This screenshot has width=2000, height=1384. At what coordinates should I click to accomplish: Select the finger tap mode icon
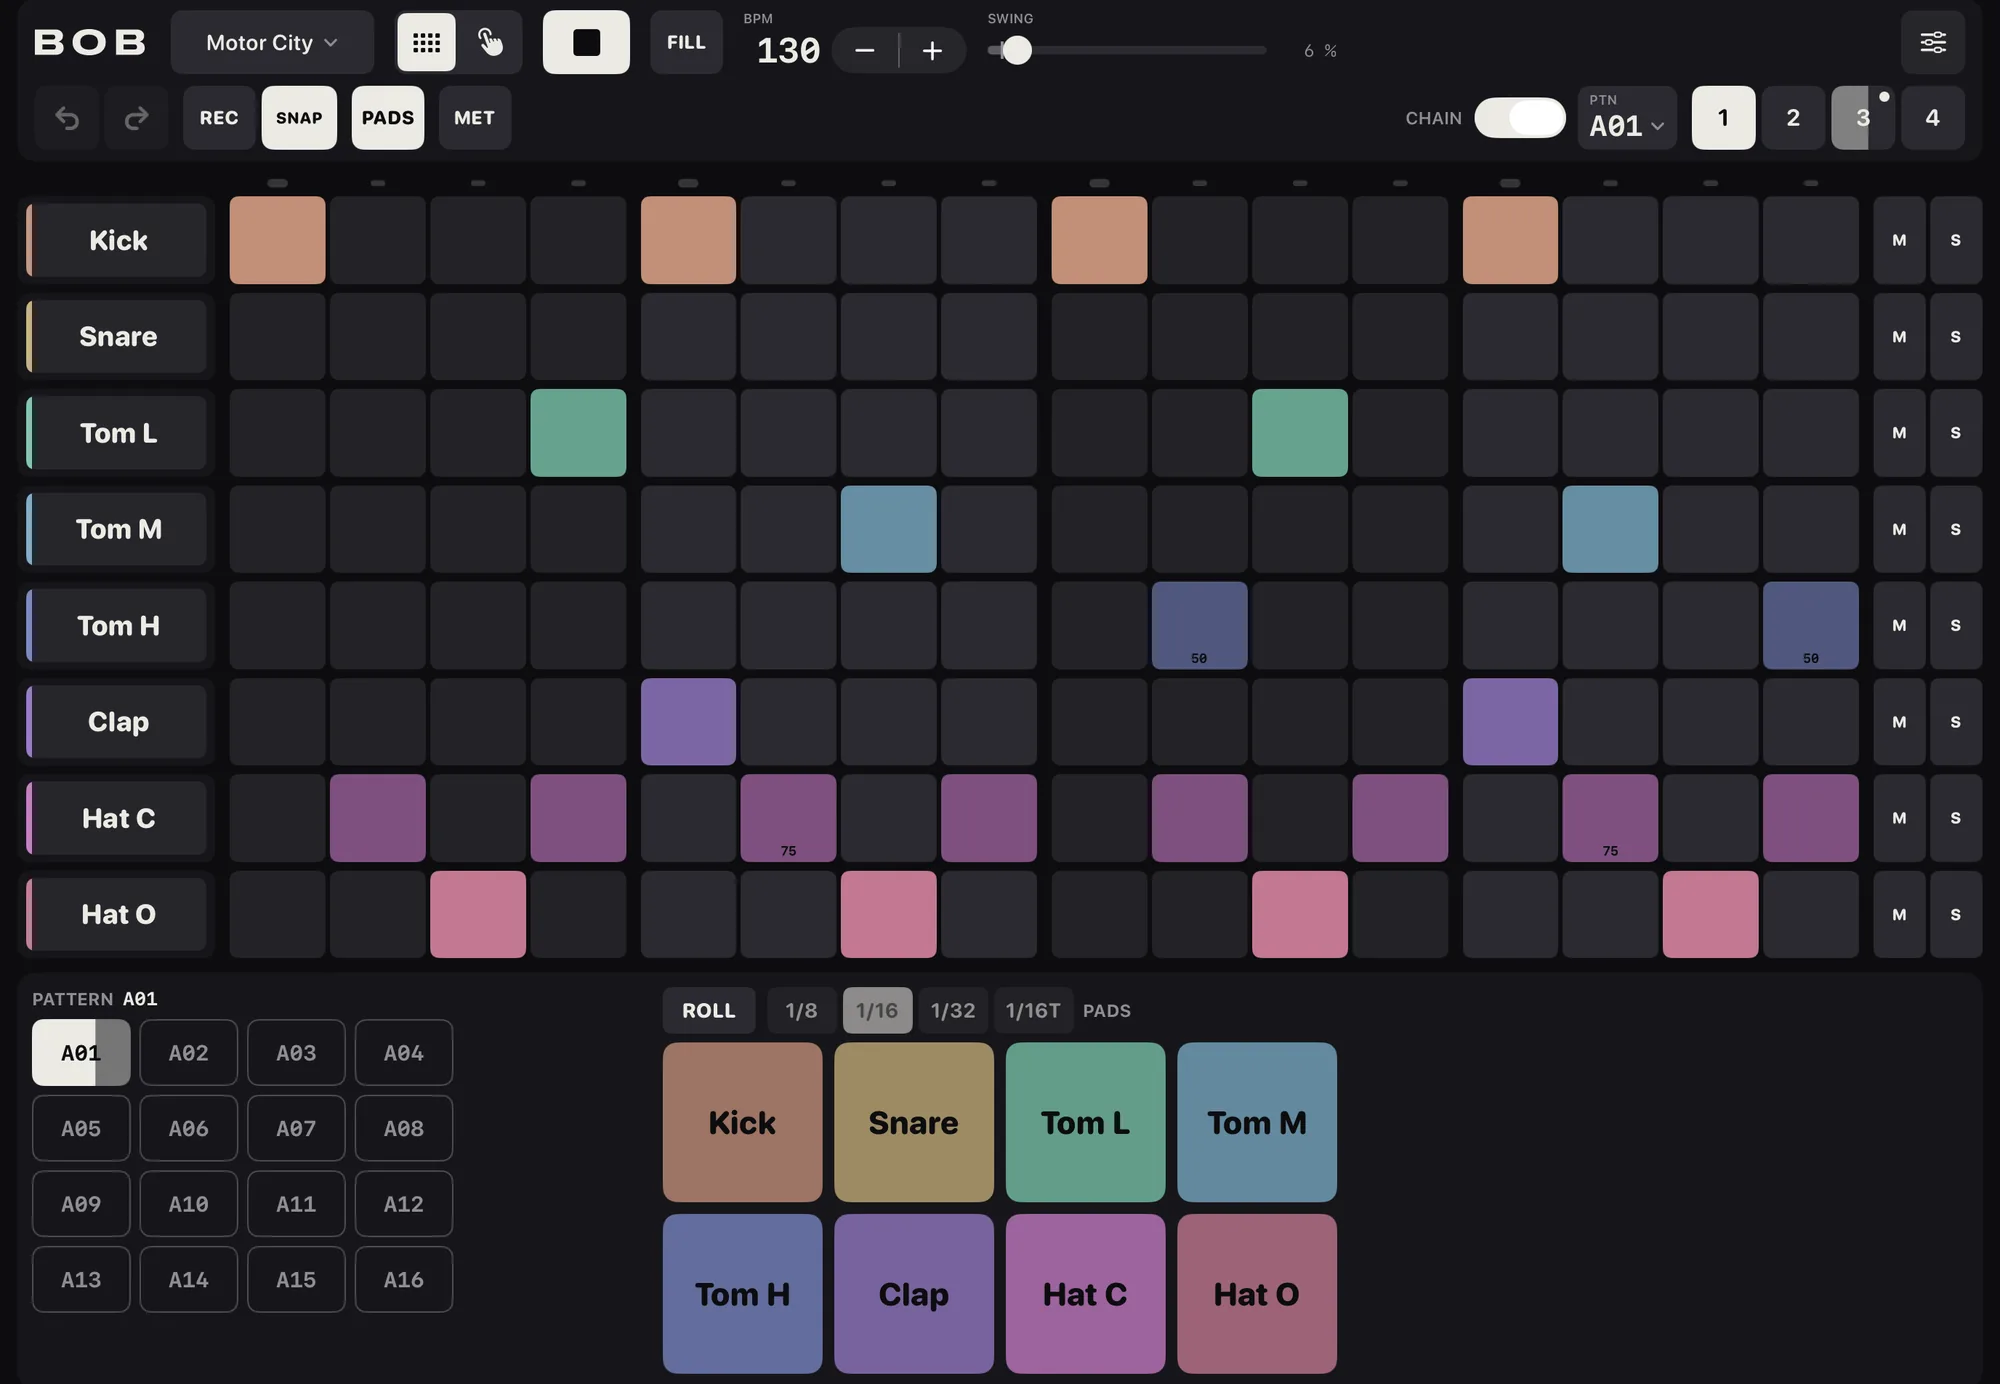point(490,42)
